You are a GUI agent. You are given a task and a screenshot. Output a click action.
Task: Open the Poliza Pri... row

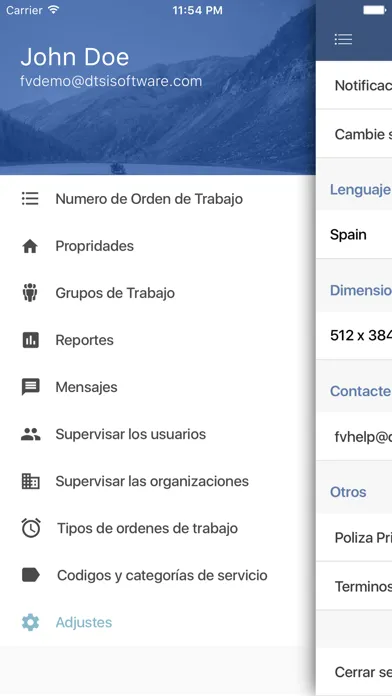(x=354, y=537)
